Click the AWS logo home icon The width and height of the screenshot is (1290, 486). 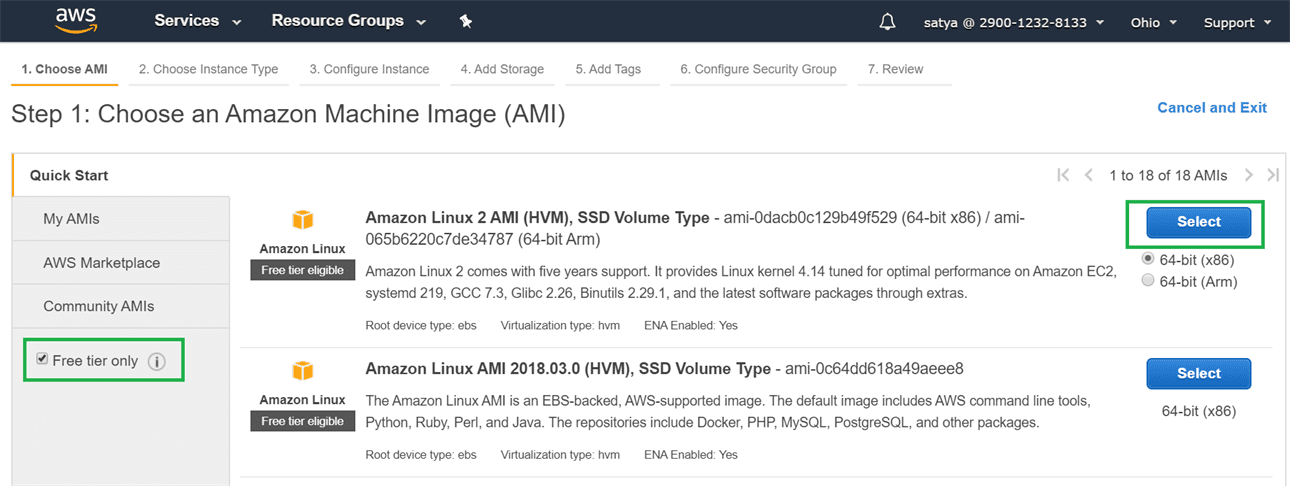click(x=75, y=20)
